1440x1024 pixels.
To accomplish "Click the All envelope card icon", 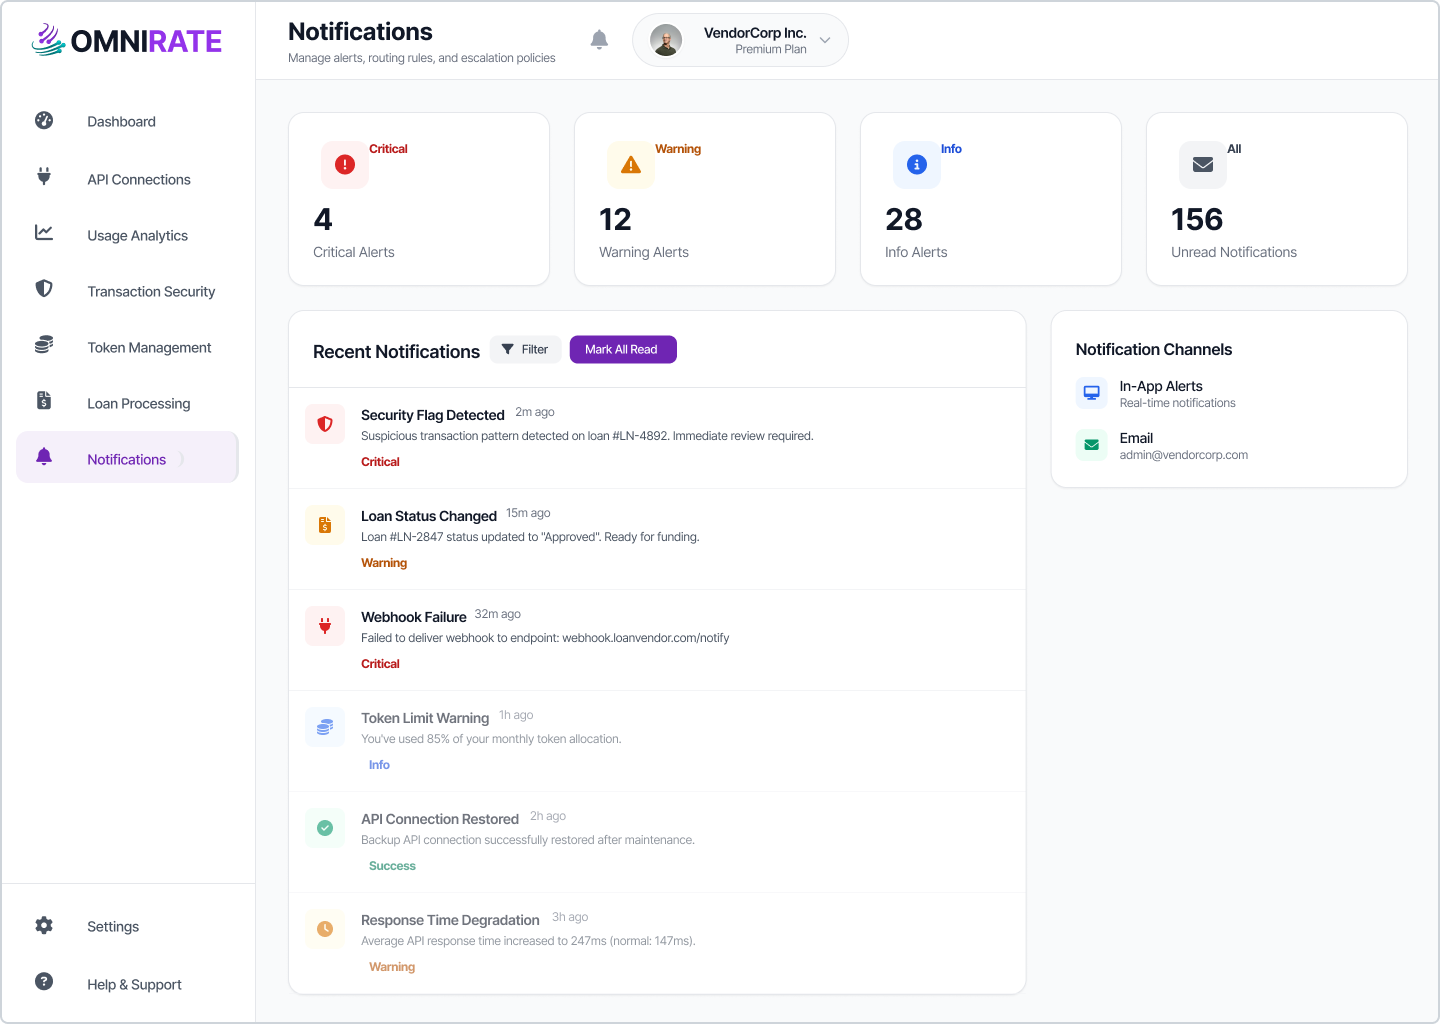I will tap(1203, 165).
